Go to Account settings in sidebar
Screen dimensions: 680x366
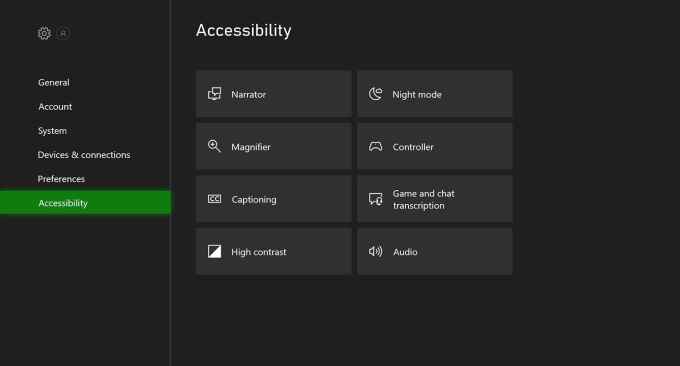[55, 107]
